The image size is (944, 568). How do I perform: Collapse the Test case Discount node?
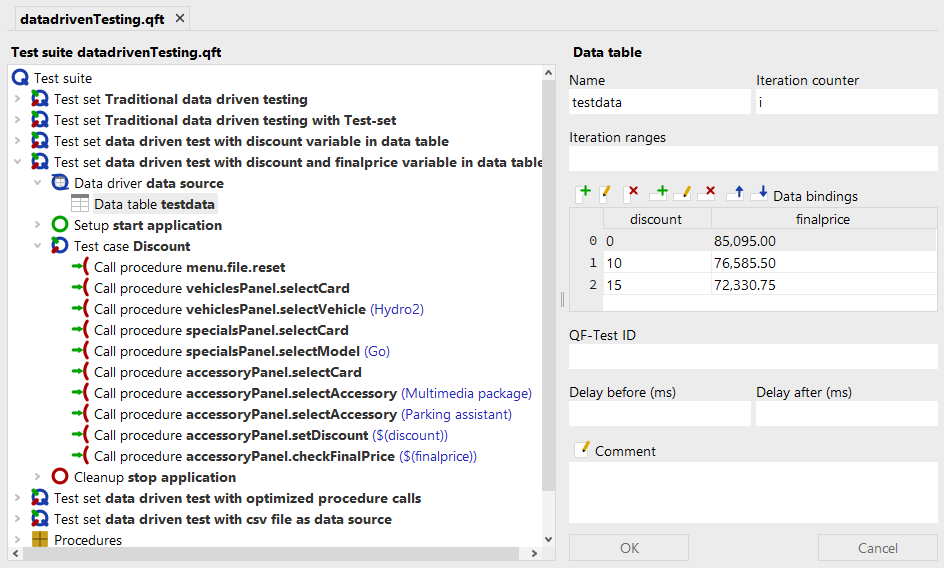point(37,246)
